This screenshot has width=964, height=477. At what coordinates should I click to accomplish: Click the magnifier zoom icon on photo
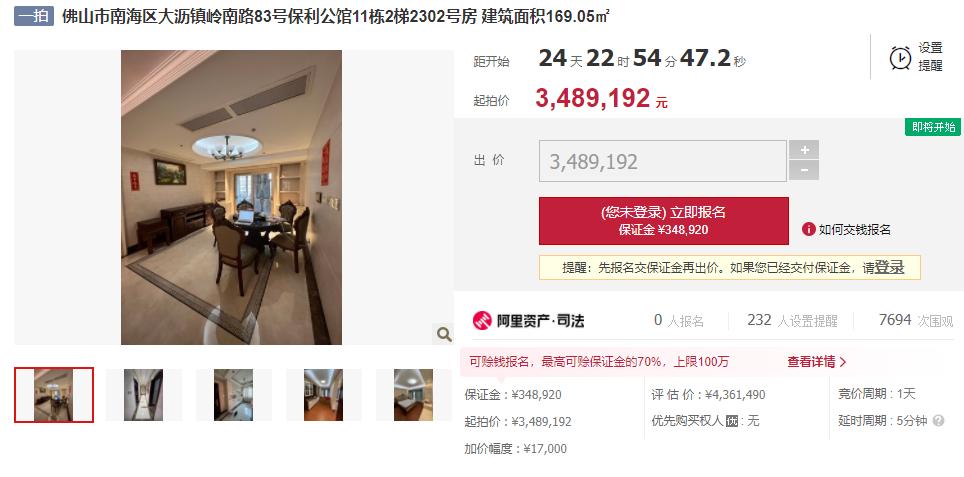point(444,334)
